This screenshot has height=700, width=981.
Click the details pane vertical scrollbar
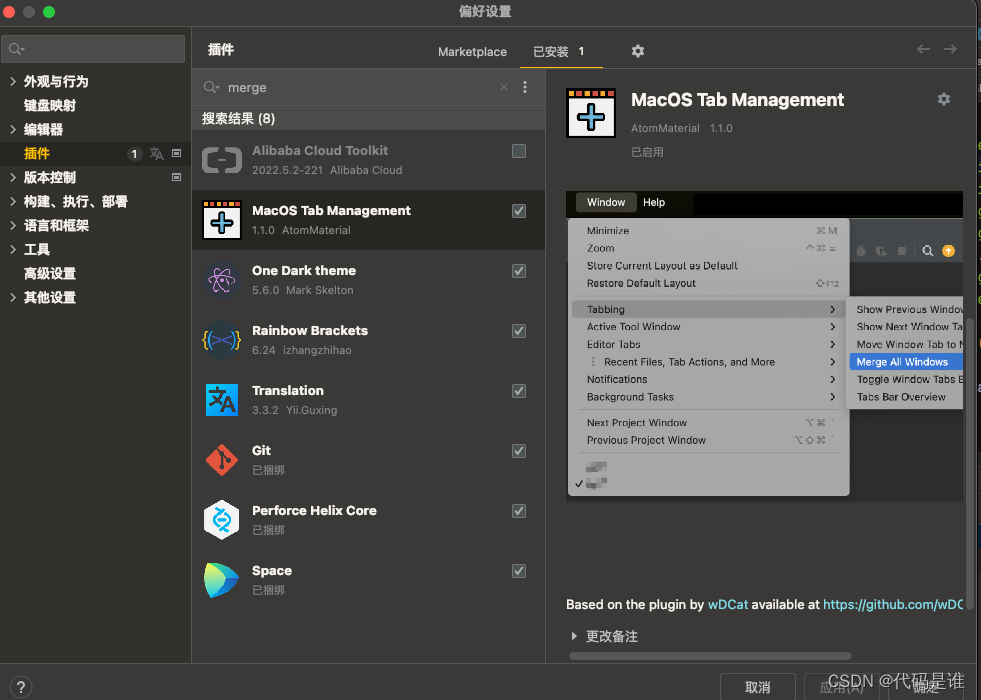coord(970,463)
